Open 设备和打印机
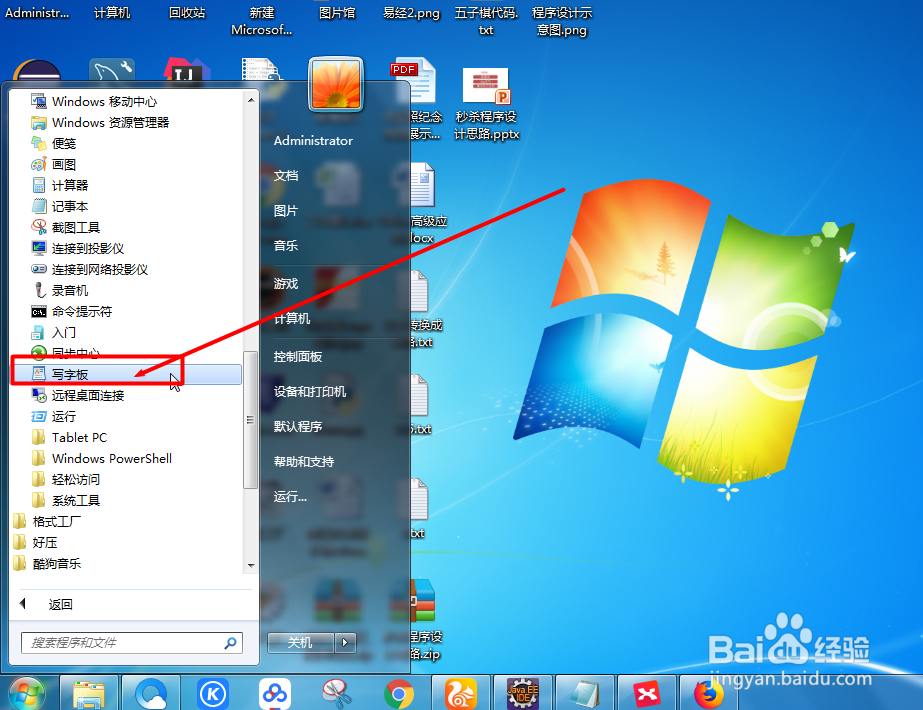The height and width of the screenshot is (710, 923). point(310,392)
